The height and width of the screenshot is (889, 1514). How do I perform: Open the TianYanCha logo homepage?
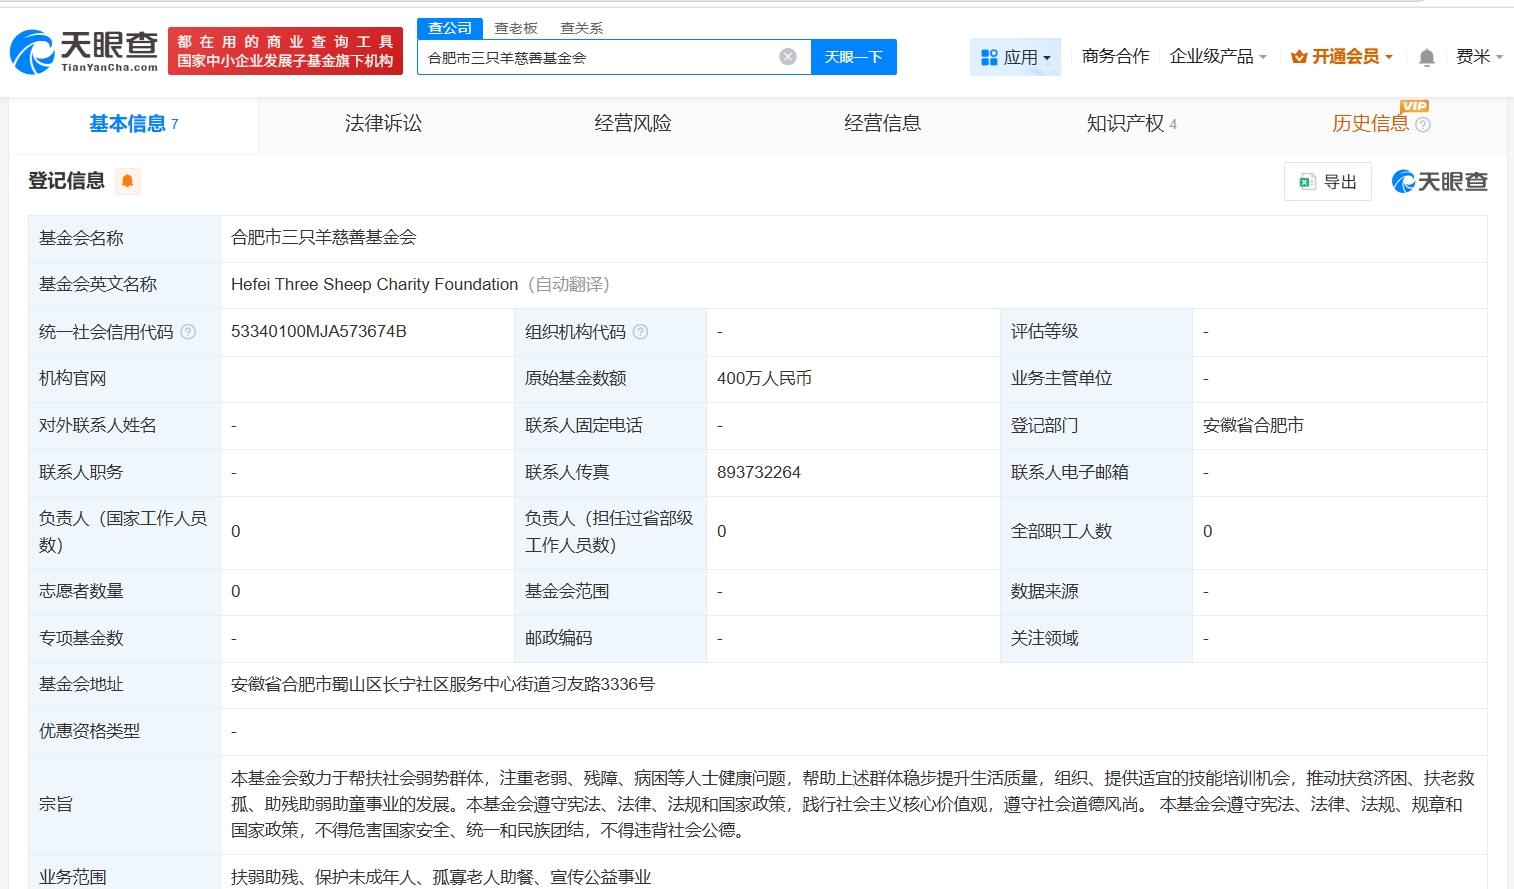84,51
